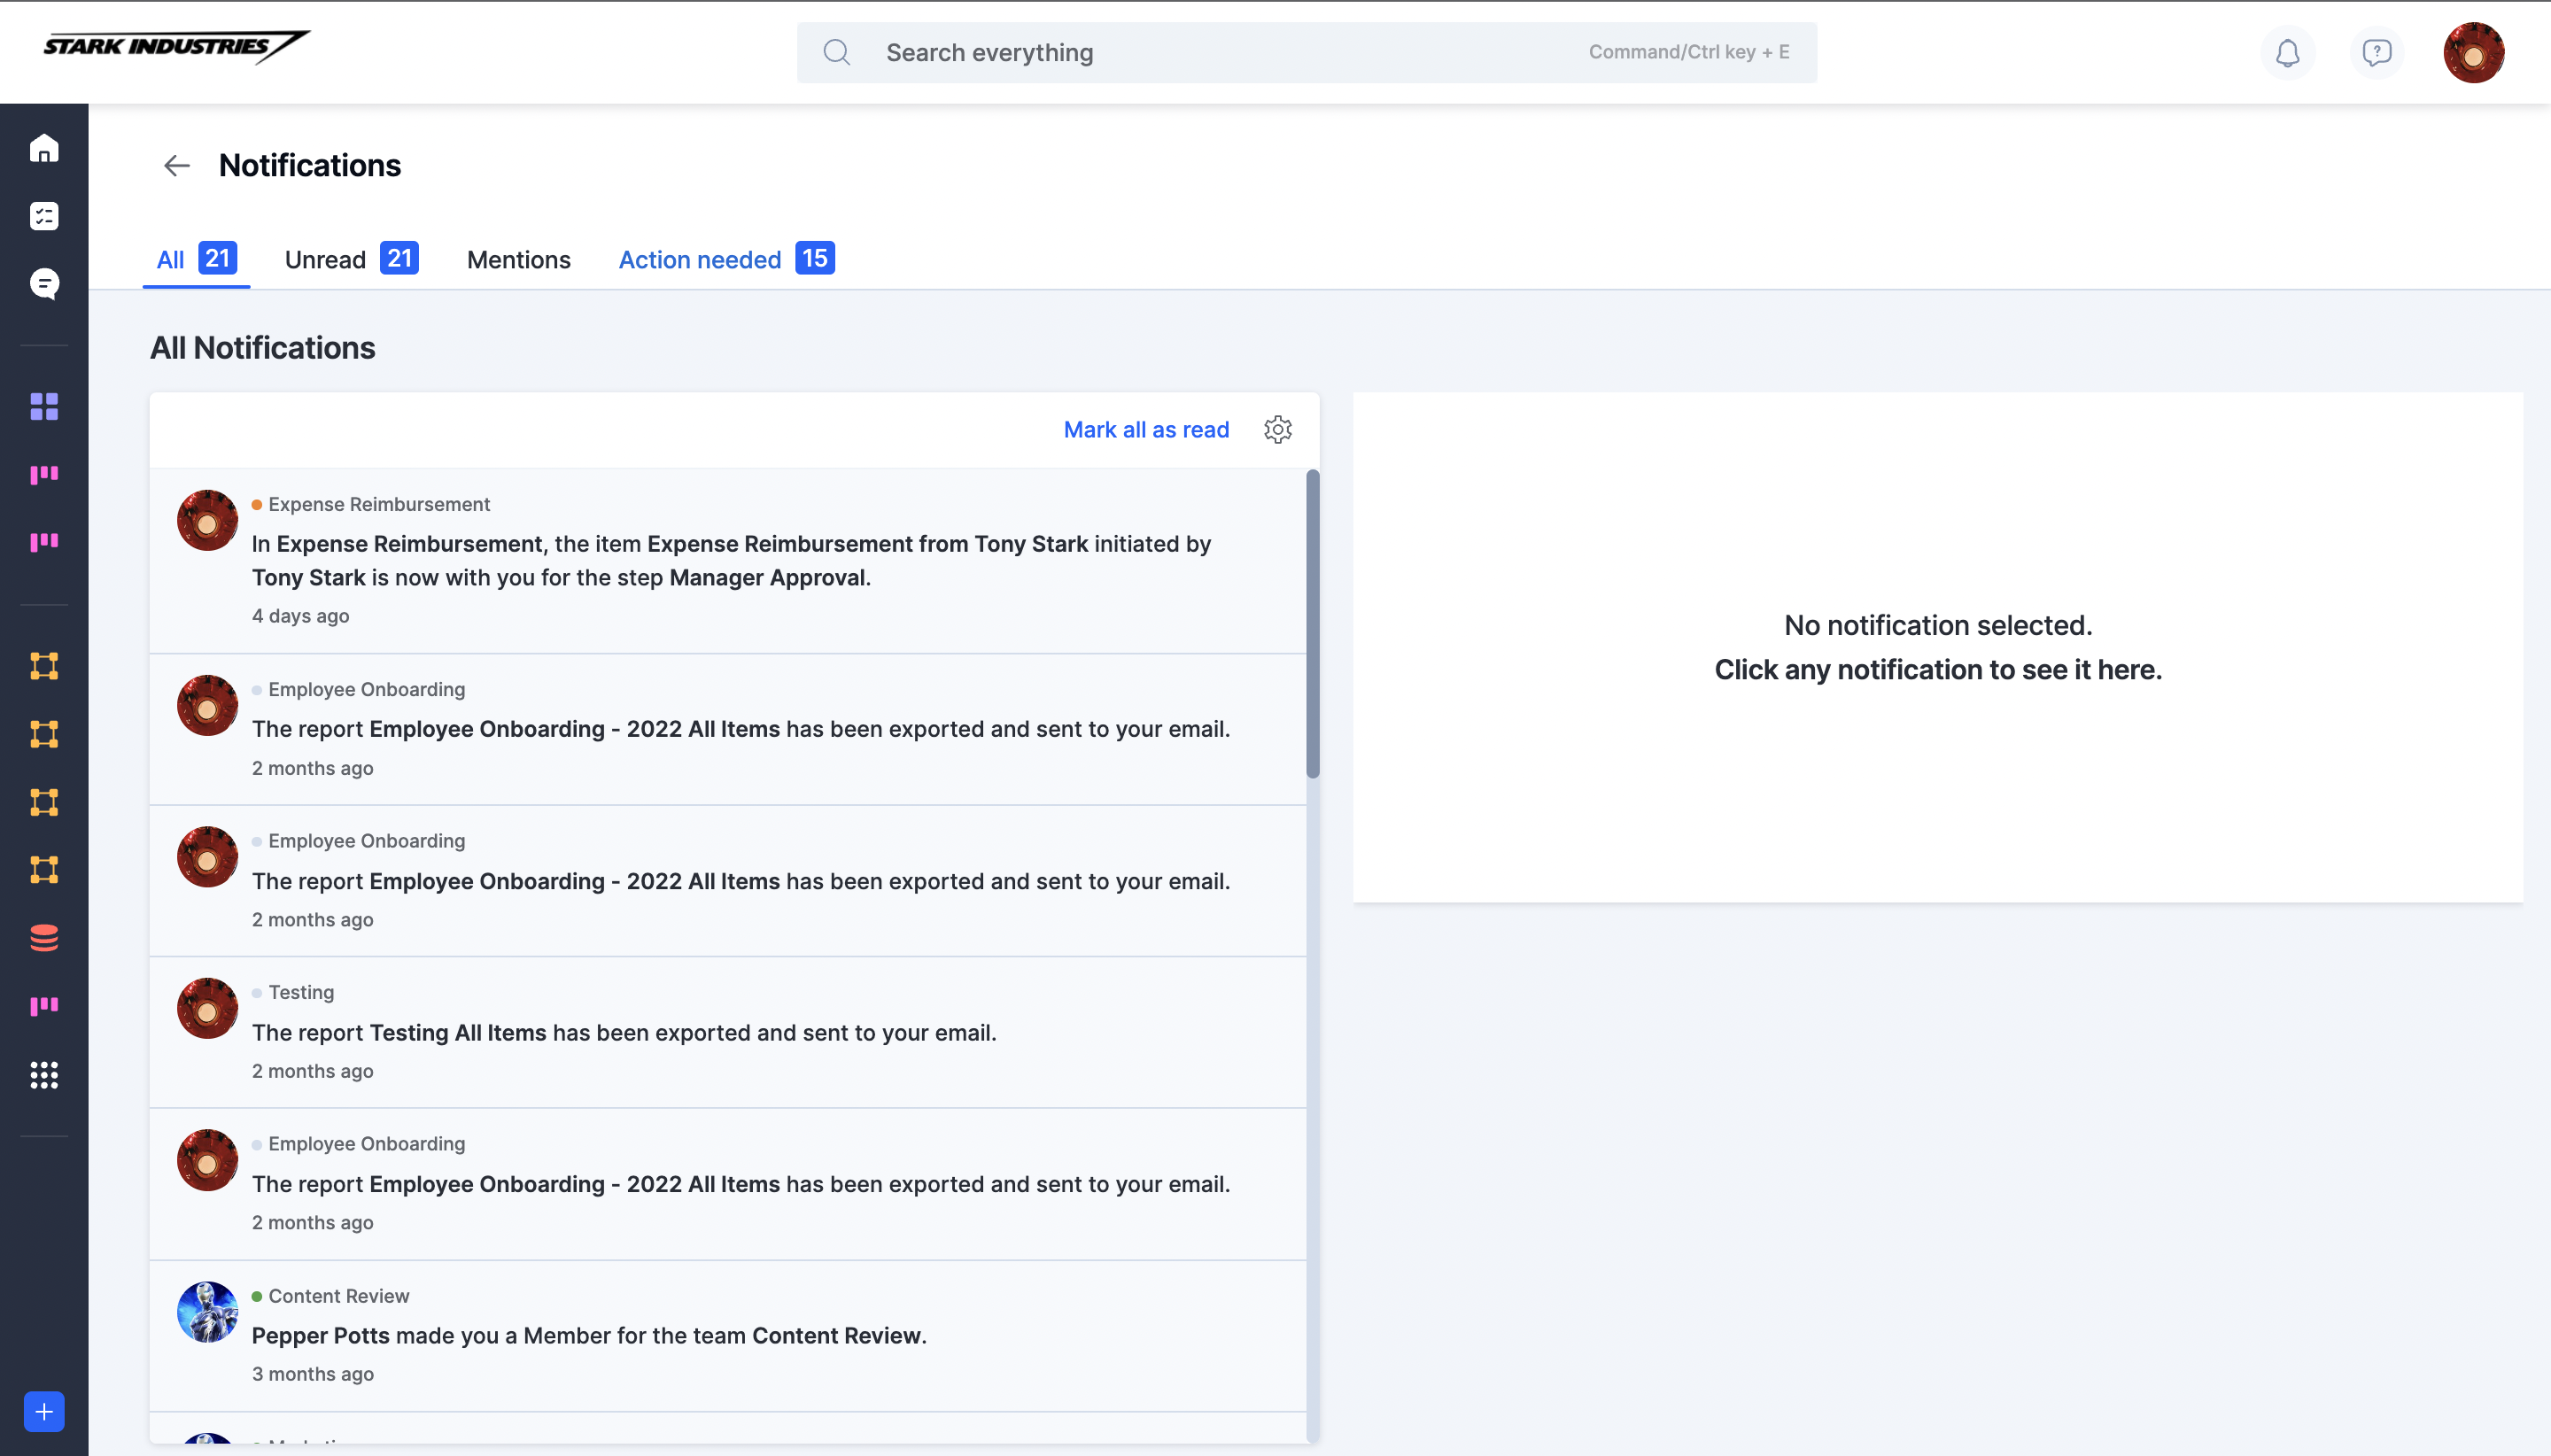Viewport: 2551px width, 1456px height.
Task: Open notification settings gear icon
Action: 1278,429
